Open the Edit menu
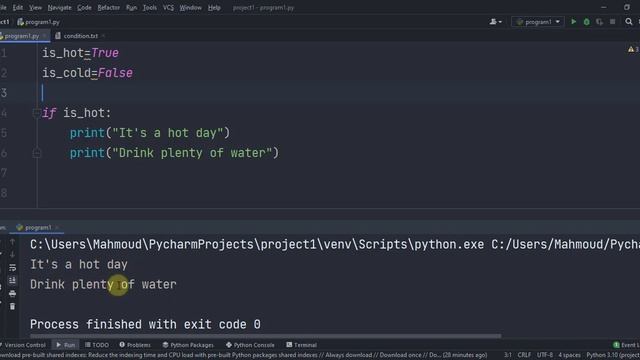This screenshot has width=640, height=360. (18, 7)
